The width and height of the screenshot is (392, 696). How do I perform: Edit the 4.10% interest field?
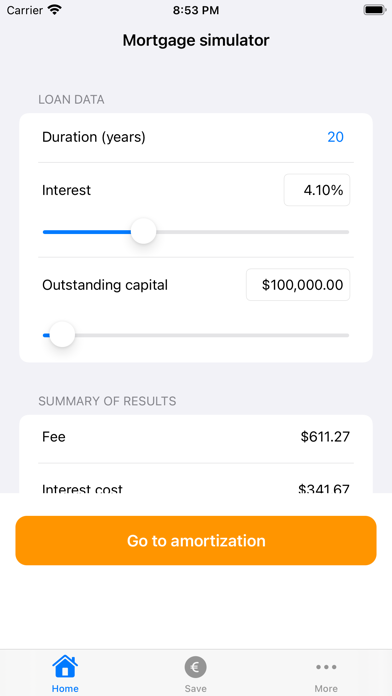[317, 190]
